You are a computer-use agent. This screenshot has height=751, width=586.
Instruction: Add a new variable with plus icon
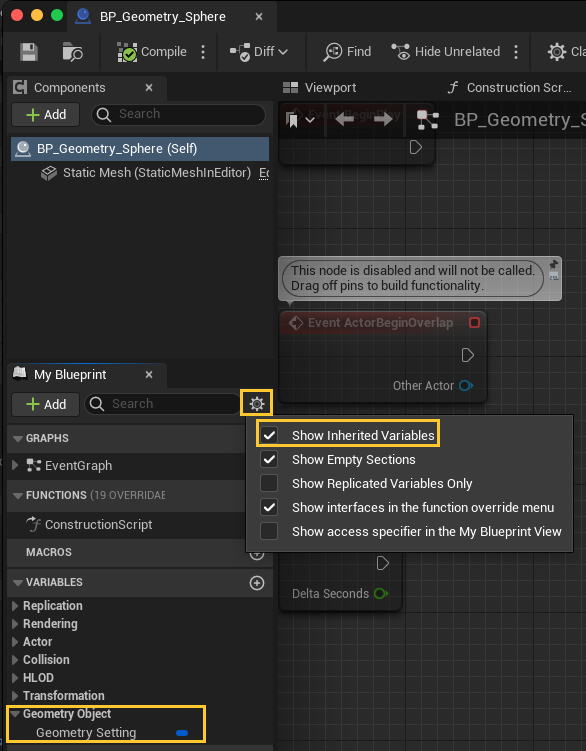(257, 583)
